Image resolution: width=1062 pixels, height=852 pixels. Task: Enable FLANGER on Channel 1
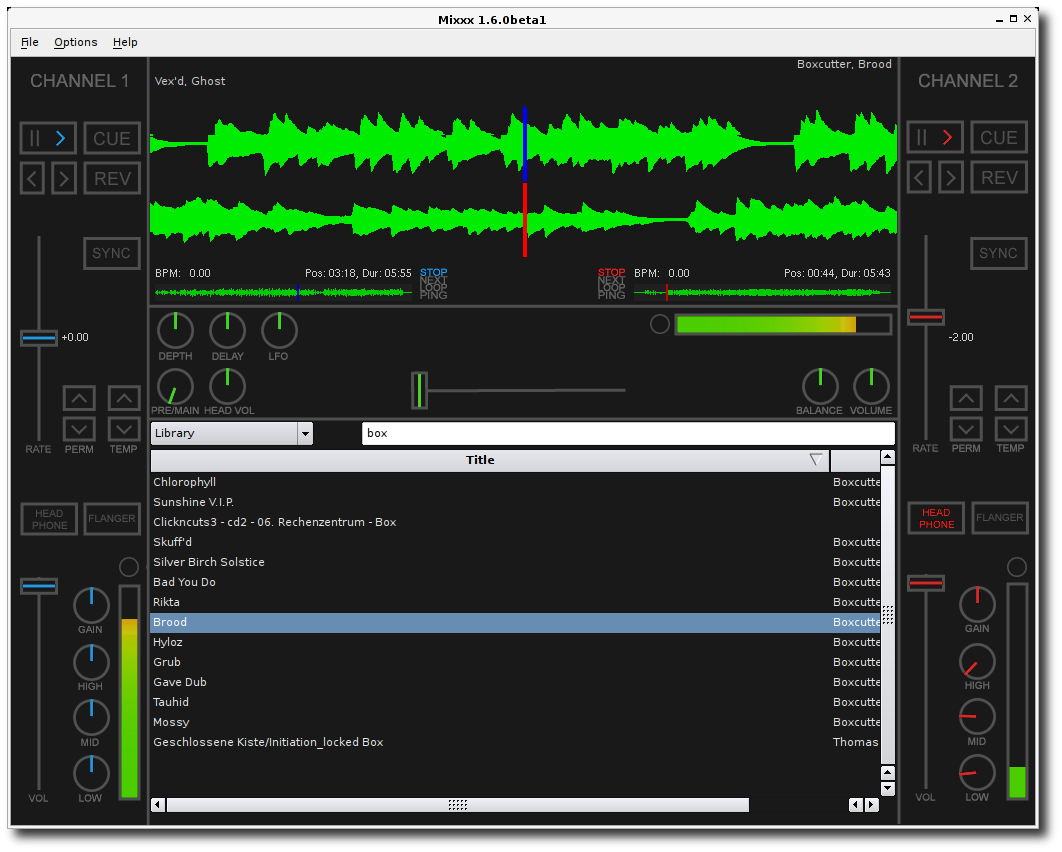click(112, 518)
